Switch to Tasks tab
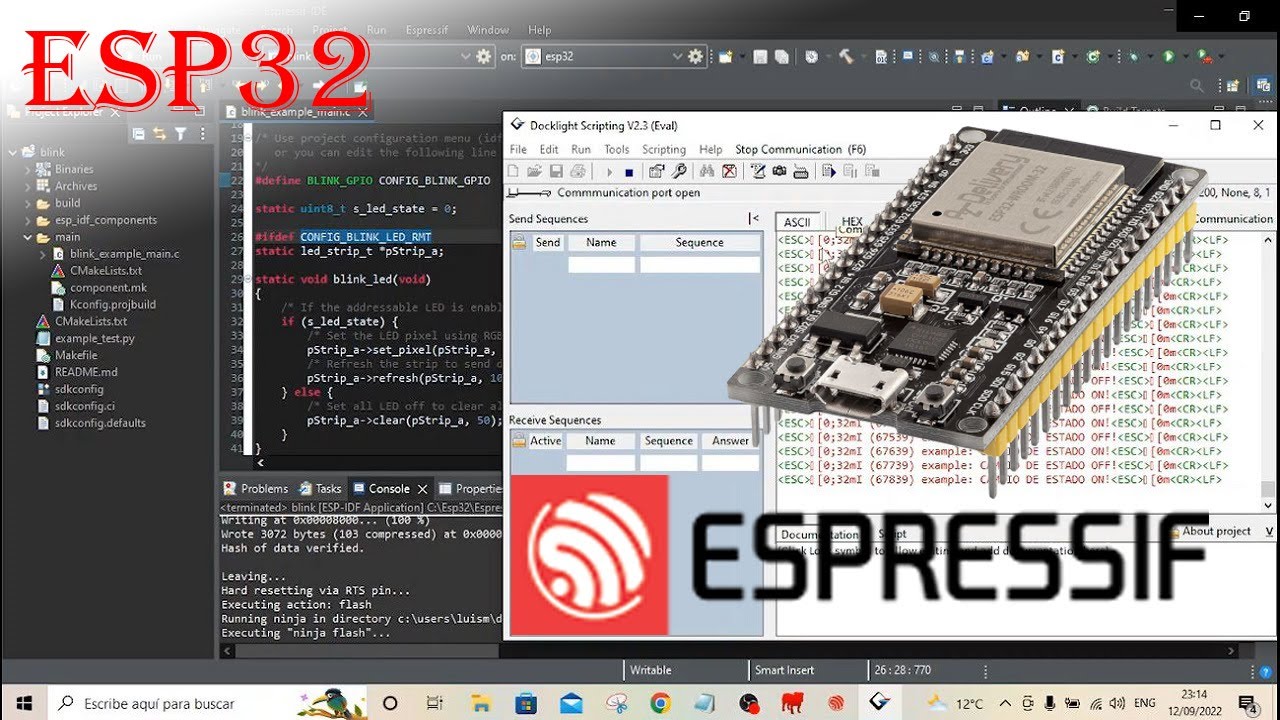Image resolution: width=1280 pixels, height=720 pixels. pos(320,489)
